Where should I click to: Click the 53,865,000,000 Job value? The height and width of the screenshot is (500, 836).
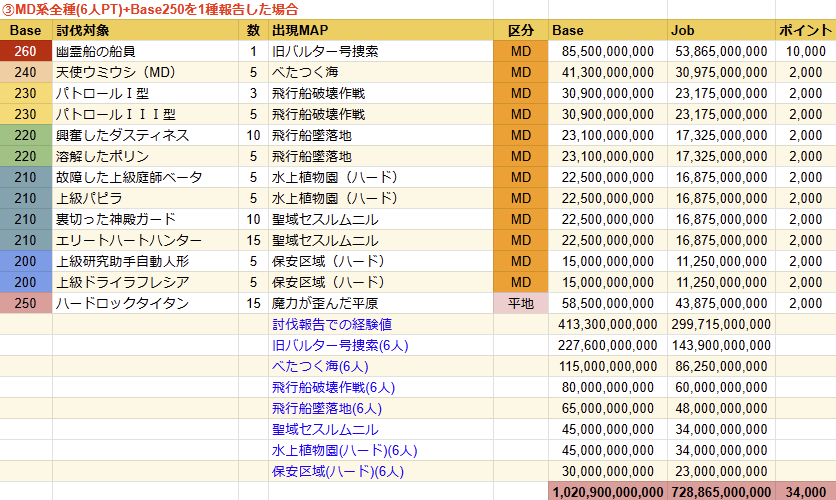[x=721, y=51]
